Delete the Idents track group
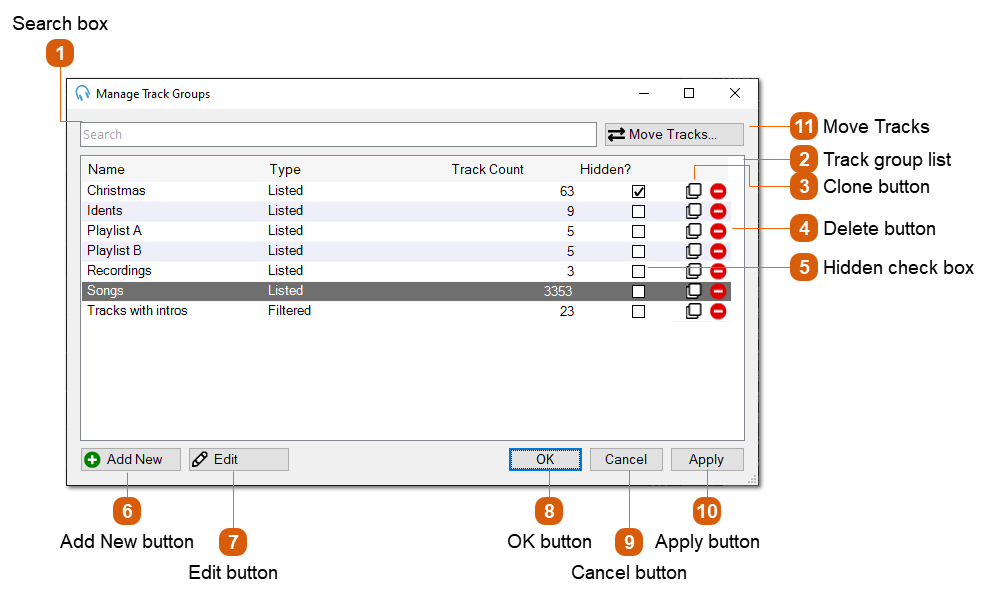The width and height of the screenshot is (990, 599). pos(718,210)
